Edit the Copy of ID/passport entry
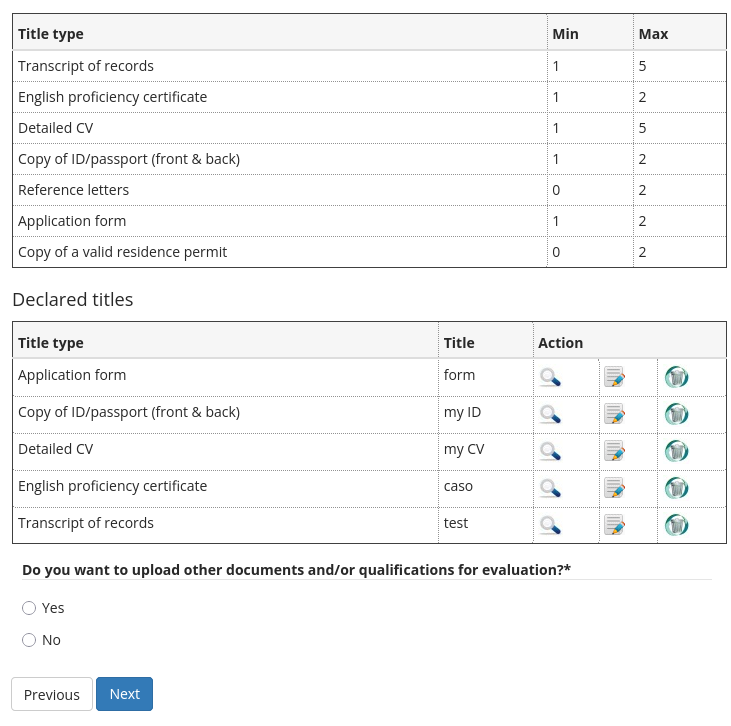The height and width of the screenshot is (726, 731). coord(615,414)
